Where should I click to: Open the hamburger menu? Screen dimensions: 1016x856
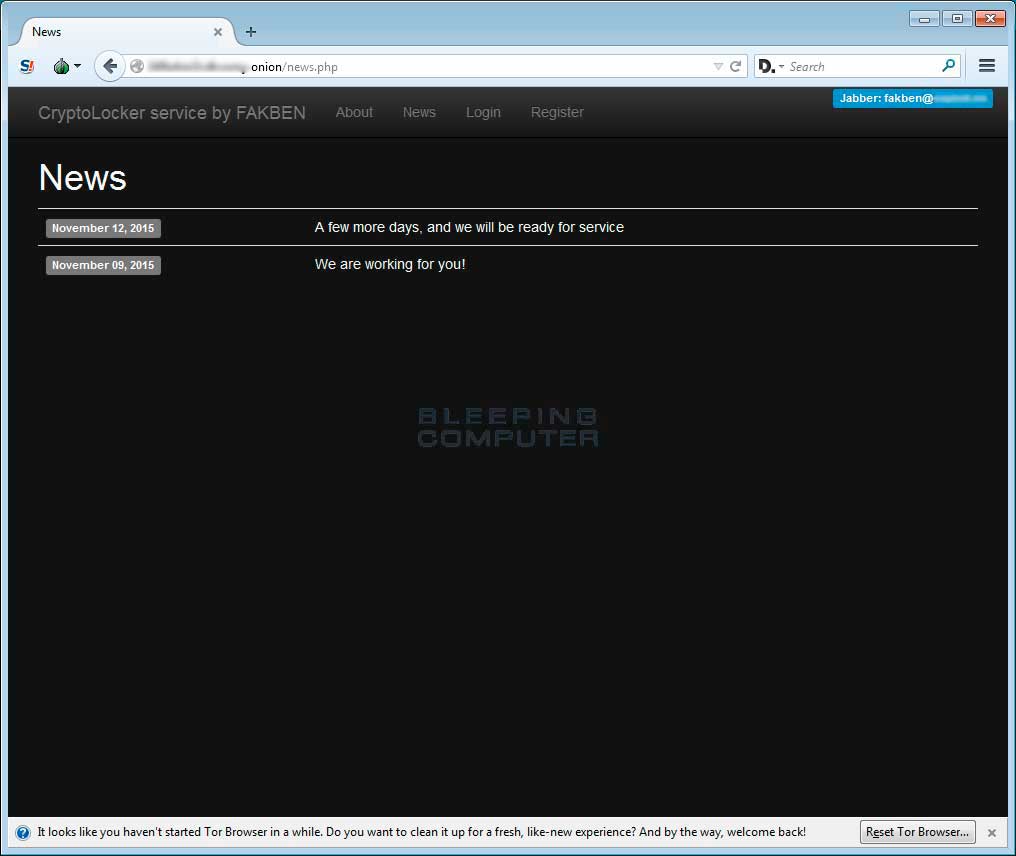(x=987, y=65)
